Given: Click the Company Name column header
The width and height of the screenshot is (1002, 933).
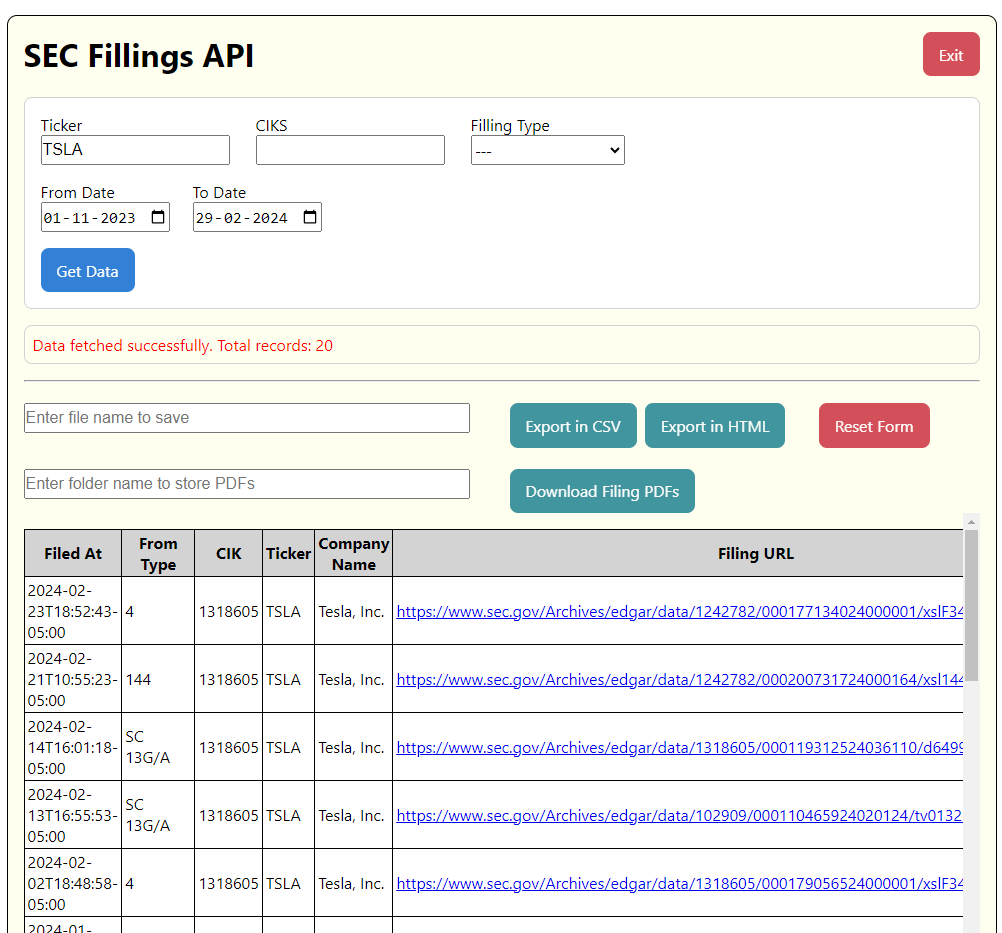Looking at the screenshot, I should 353,553.
